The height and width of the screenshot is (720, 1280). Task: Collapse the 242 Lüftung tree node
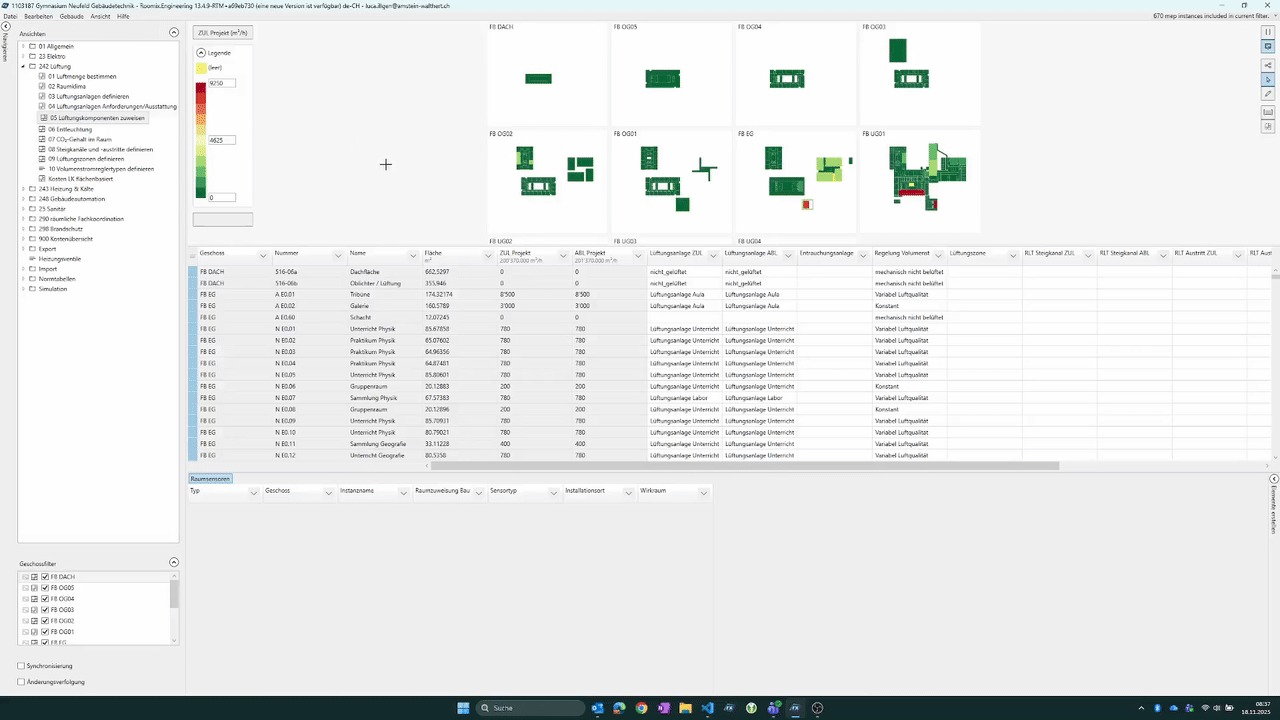[23, 66]
